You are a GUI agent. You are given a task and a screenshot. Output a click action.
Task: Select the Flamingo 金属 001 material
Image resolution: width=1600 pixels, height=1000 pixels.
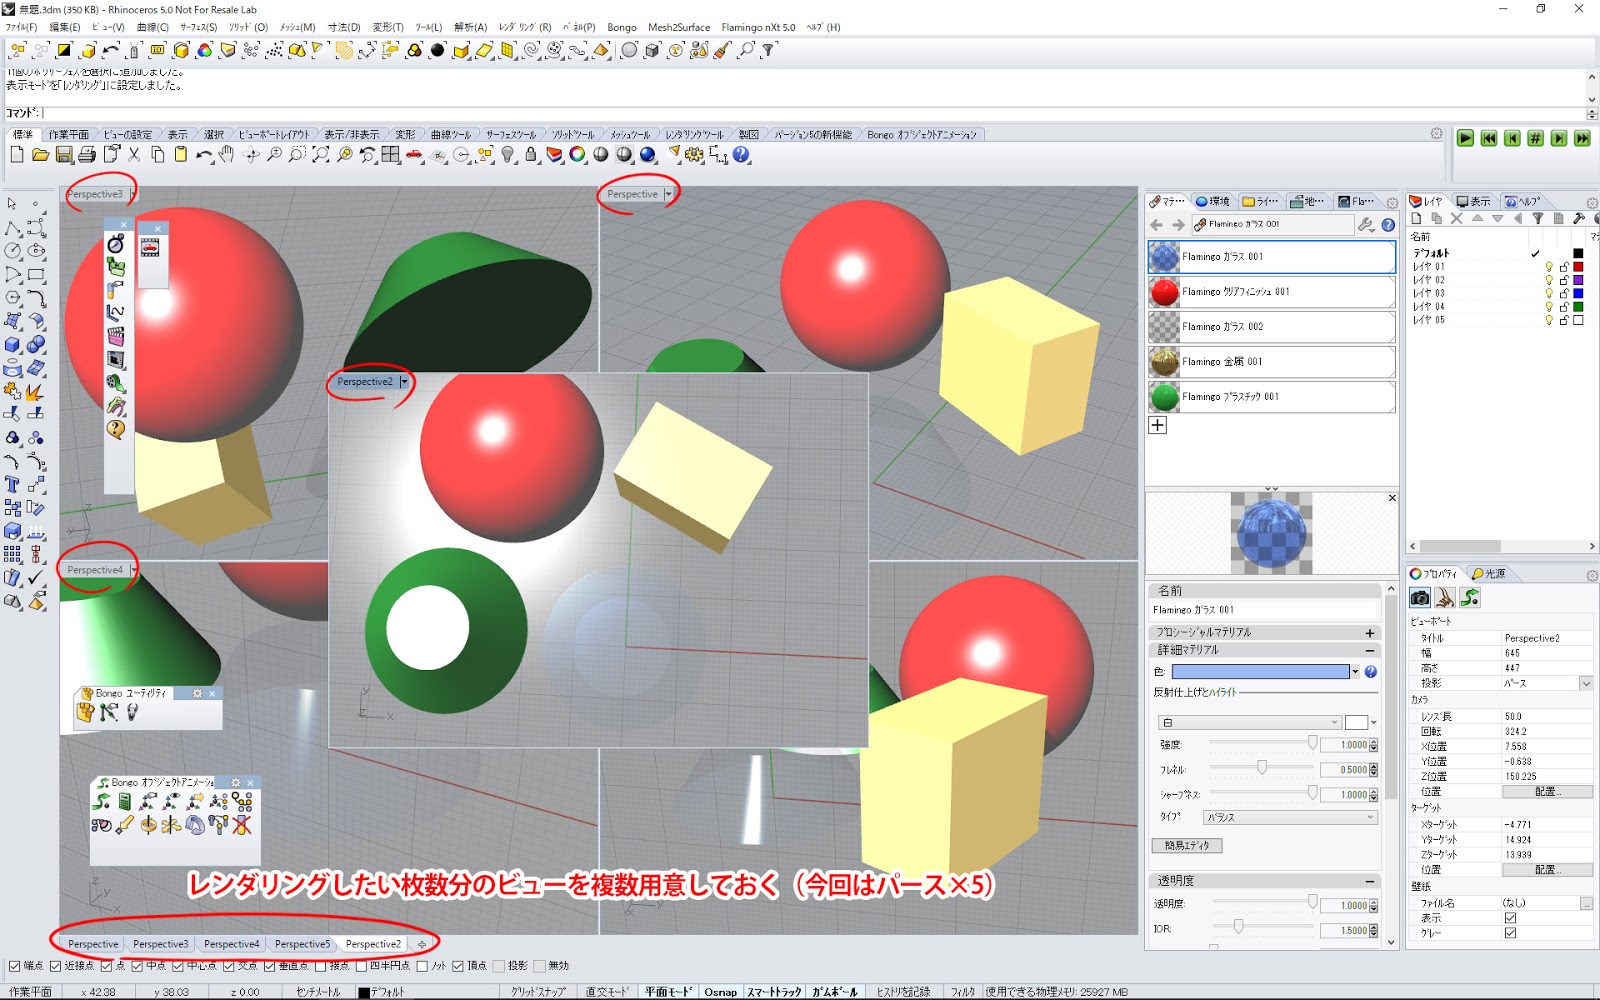pyautogui.click(x=1271, y=362)
